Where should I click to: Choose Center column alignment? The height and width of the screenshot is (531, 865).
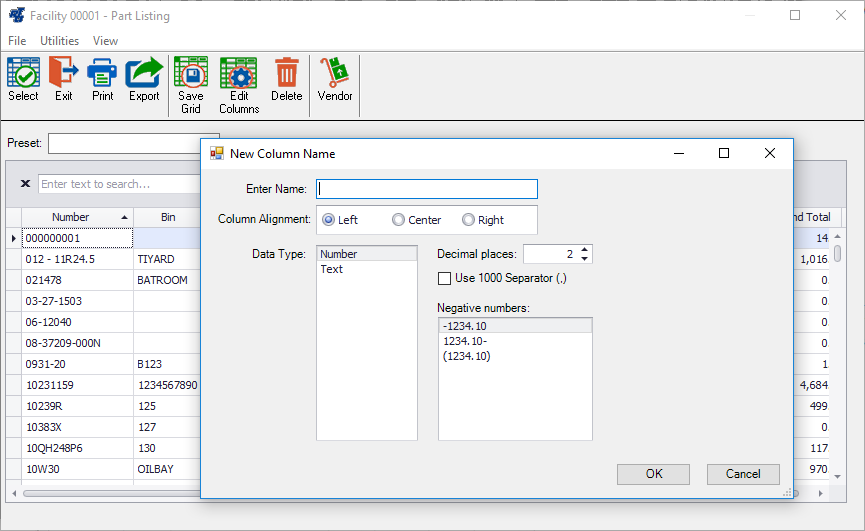pyautogui.click(x=399, y=220)
